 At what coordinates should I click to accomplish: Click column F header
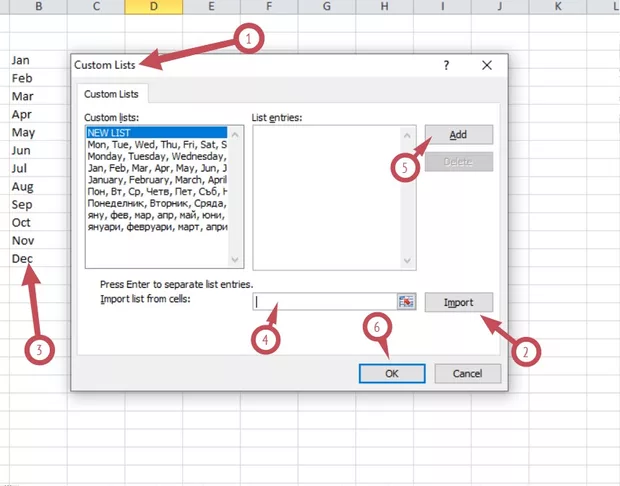click(x=269, y=7)
